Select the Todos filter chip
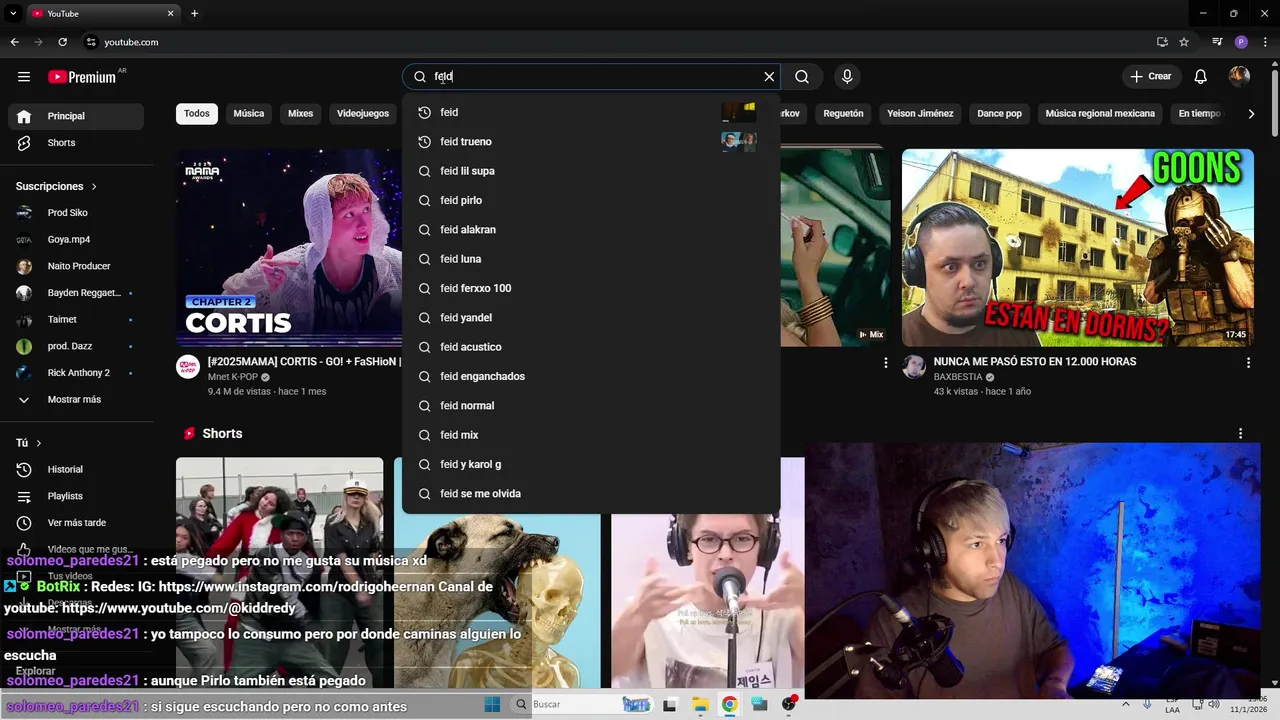The height and width of the screenshot is (720, 1280). tap(197, 114)
